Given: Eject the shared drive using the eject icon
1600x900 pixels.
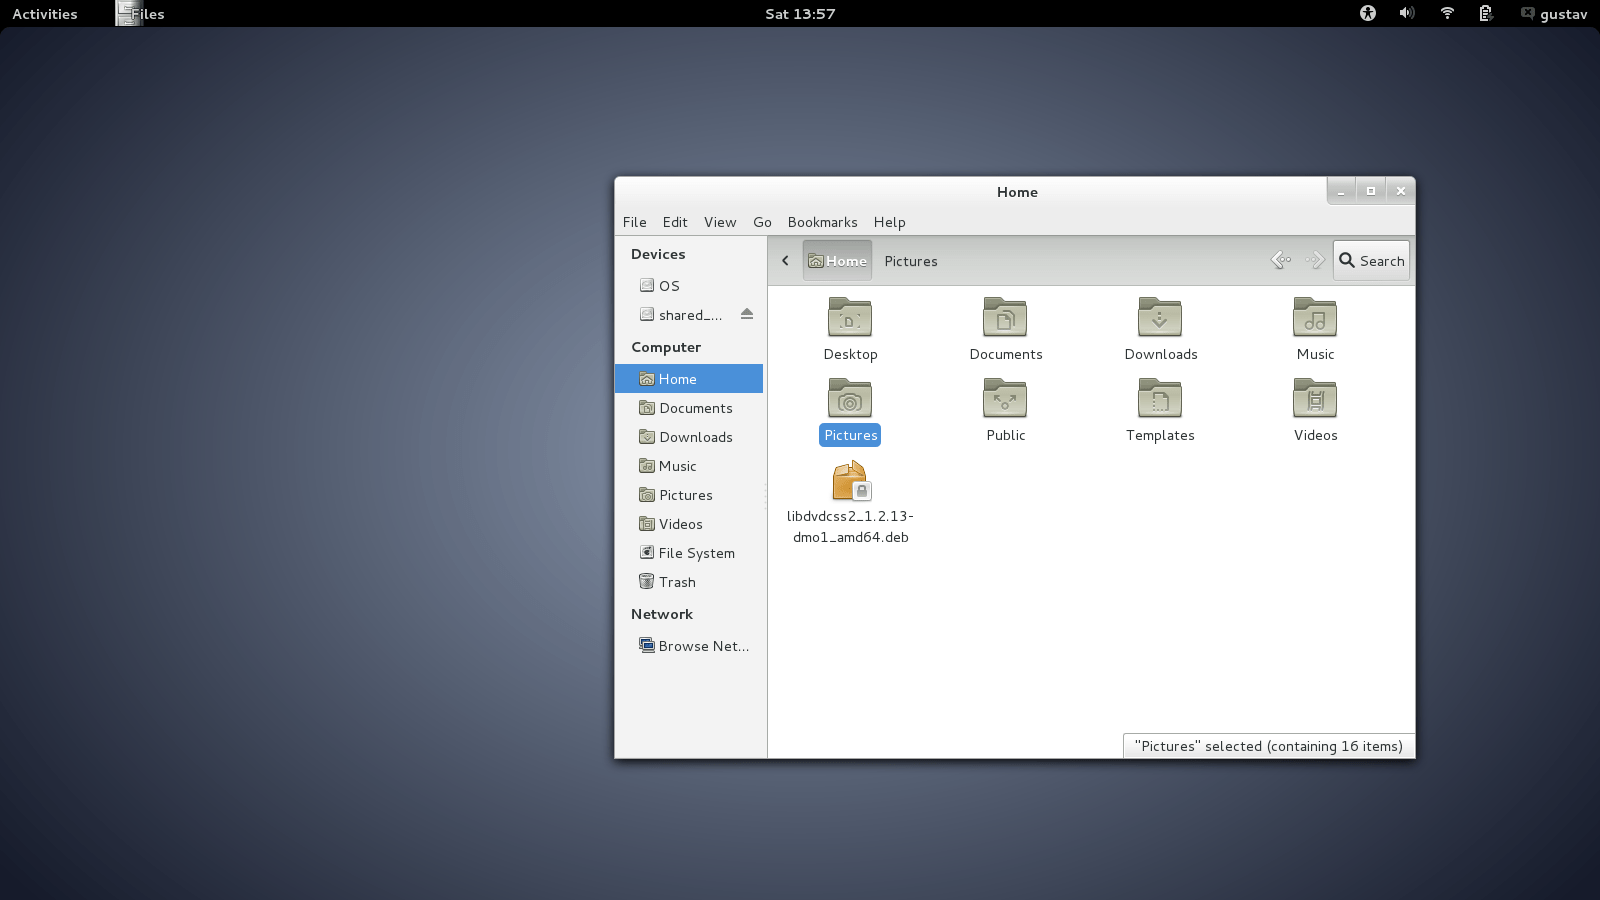Looking at the screenshot, I should 746,313.
